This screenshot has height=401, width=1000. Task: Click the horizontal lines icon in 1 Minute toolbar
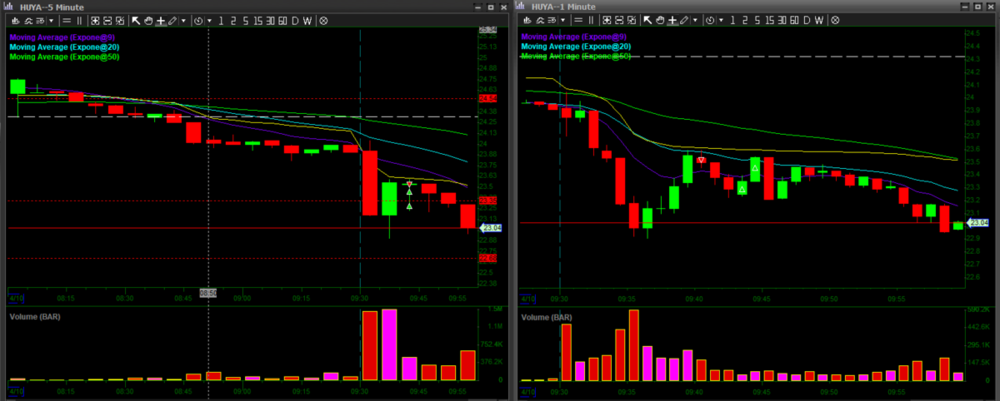pos(578,21)
